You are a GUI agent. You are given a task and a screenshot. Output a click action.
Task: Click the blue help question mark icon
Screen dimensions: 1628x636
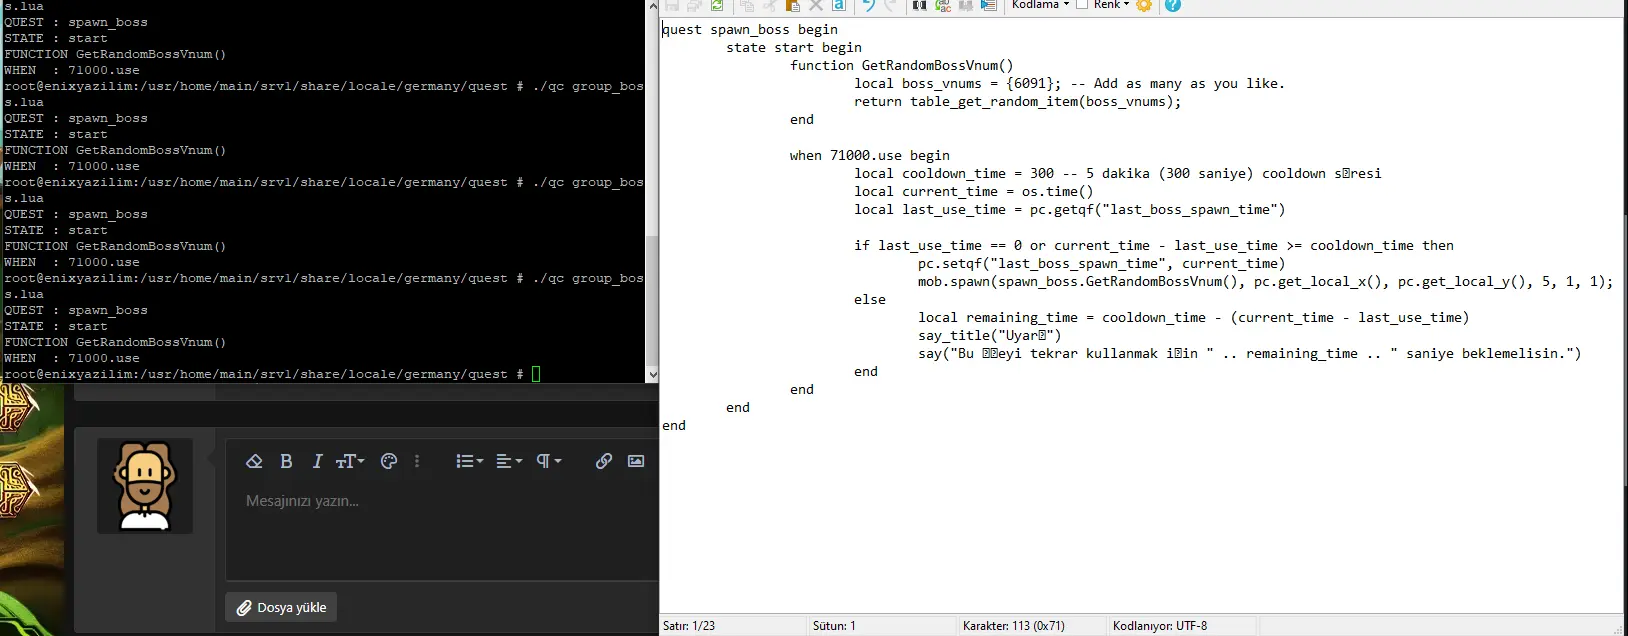[x=1173, y=6]
